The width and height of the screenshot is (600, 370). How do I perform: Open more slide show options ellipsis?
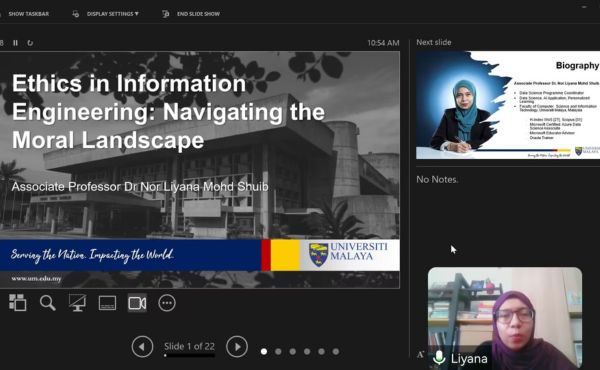coord(167,303)
